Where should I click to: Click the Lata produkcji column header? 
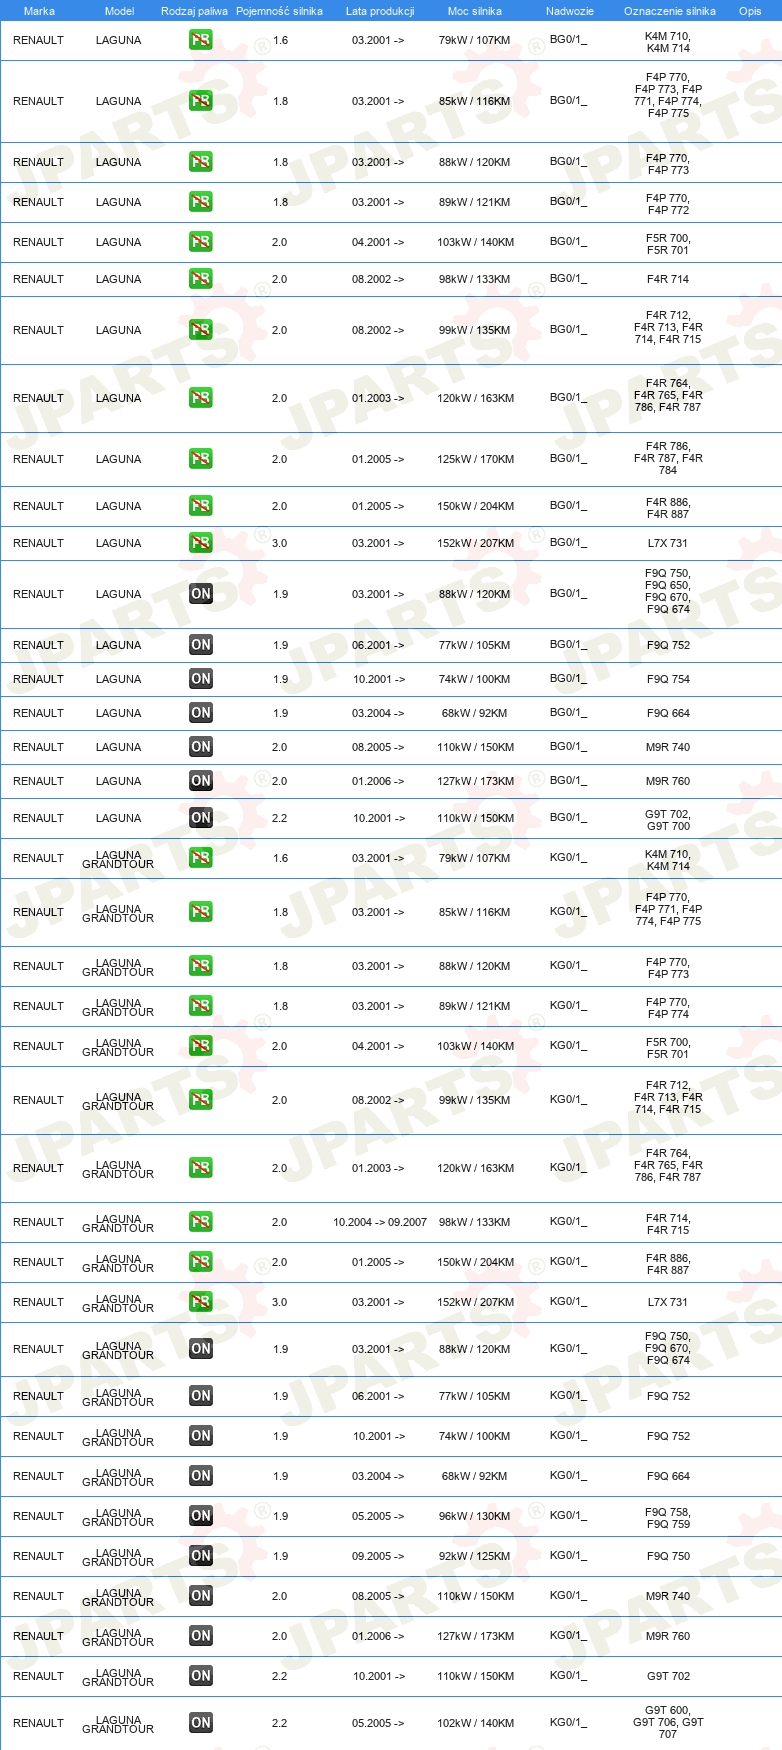coord(380,11)
